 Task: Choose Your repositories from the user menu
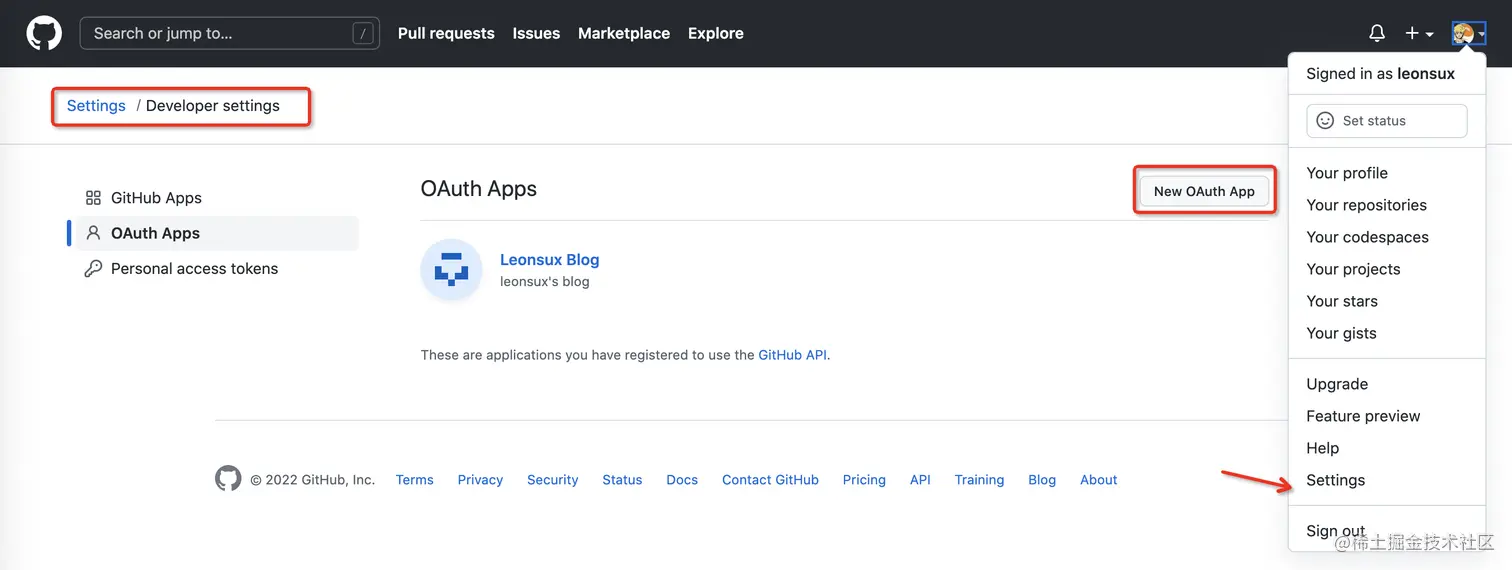coord(1366,205)
